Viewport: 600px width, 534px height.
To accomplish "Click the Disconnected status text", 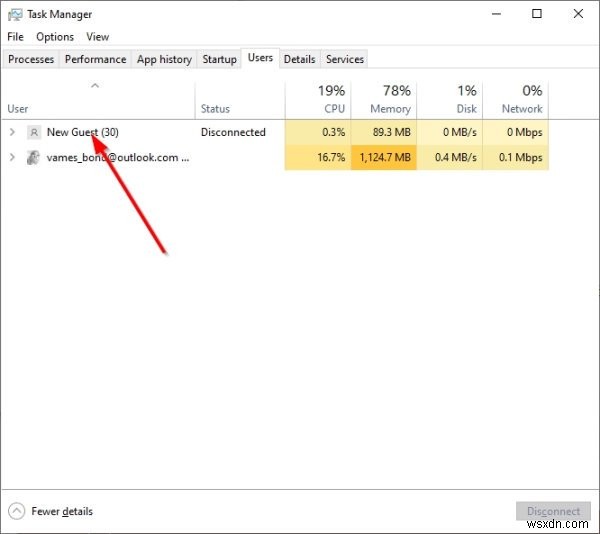I will [x=233, y=132].
